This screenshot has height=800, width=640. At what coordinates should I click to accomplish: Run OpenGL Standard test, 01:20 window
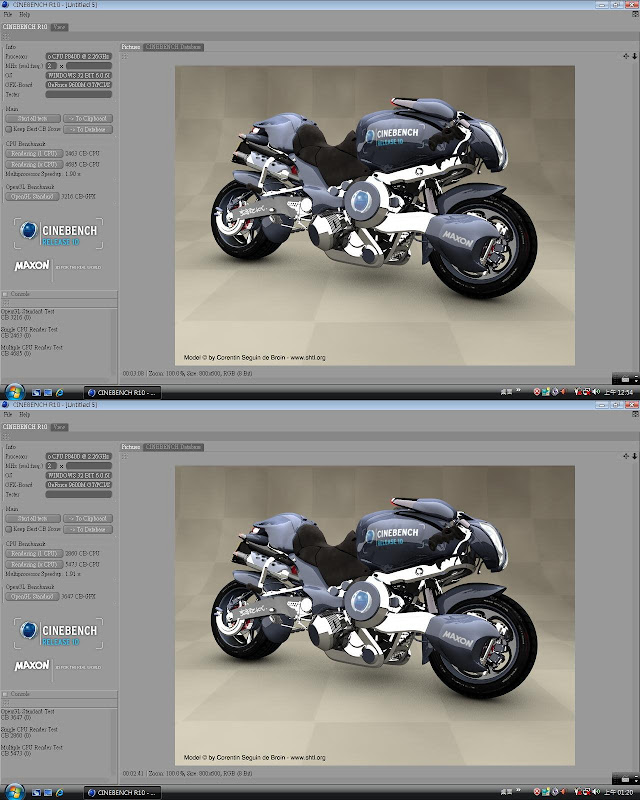tap(32, 596)
